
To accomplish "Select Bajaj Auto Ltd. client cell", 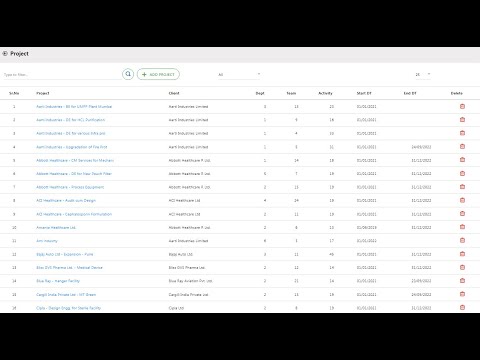I will coord(181,254).
